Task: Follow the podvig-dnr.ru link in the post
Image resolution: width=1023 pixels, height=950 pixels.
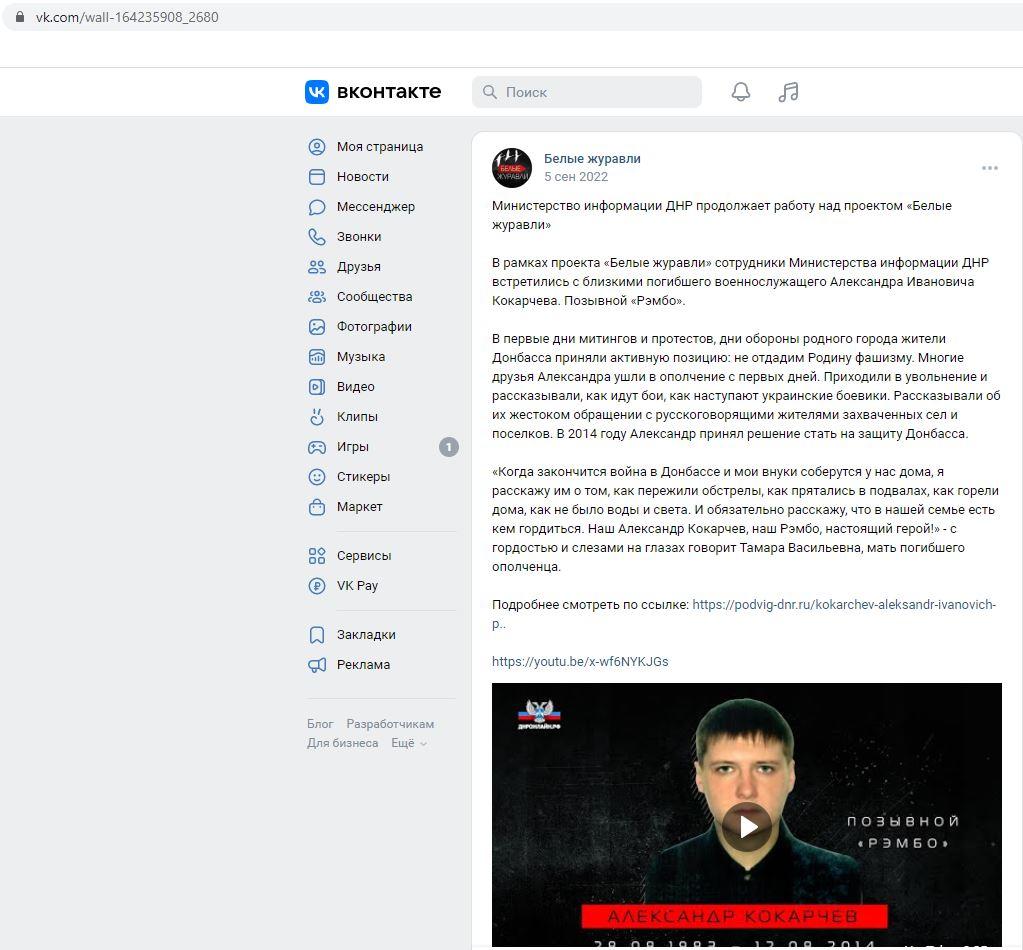Action: click(744, 614)
